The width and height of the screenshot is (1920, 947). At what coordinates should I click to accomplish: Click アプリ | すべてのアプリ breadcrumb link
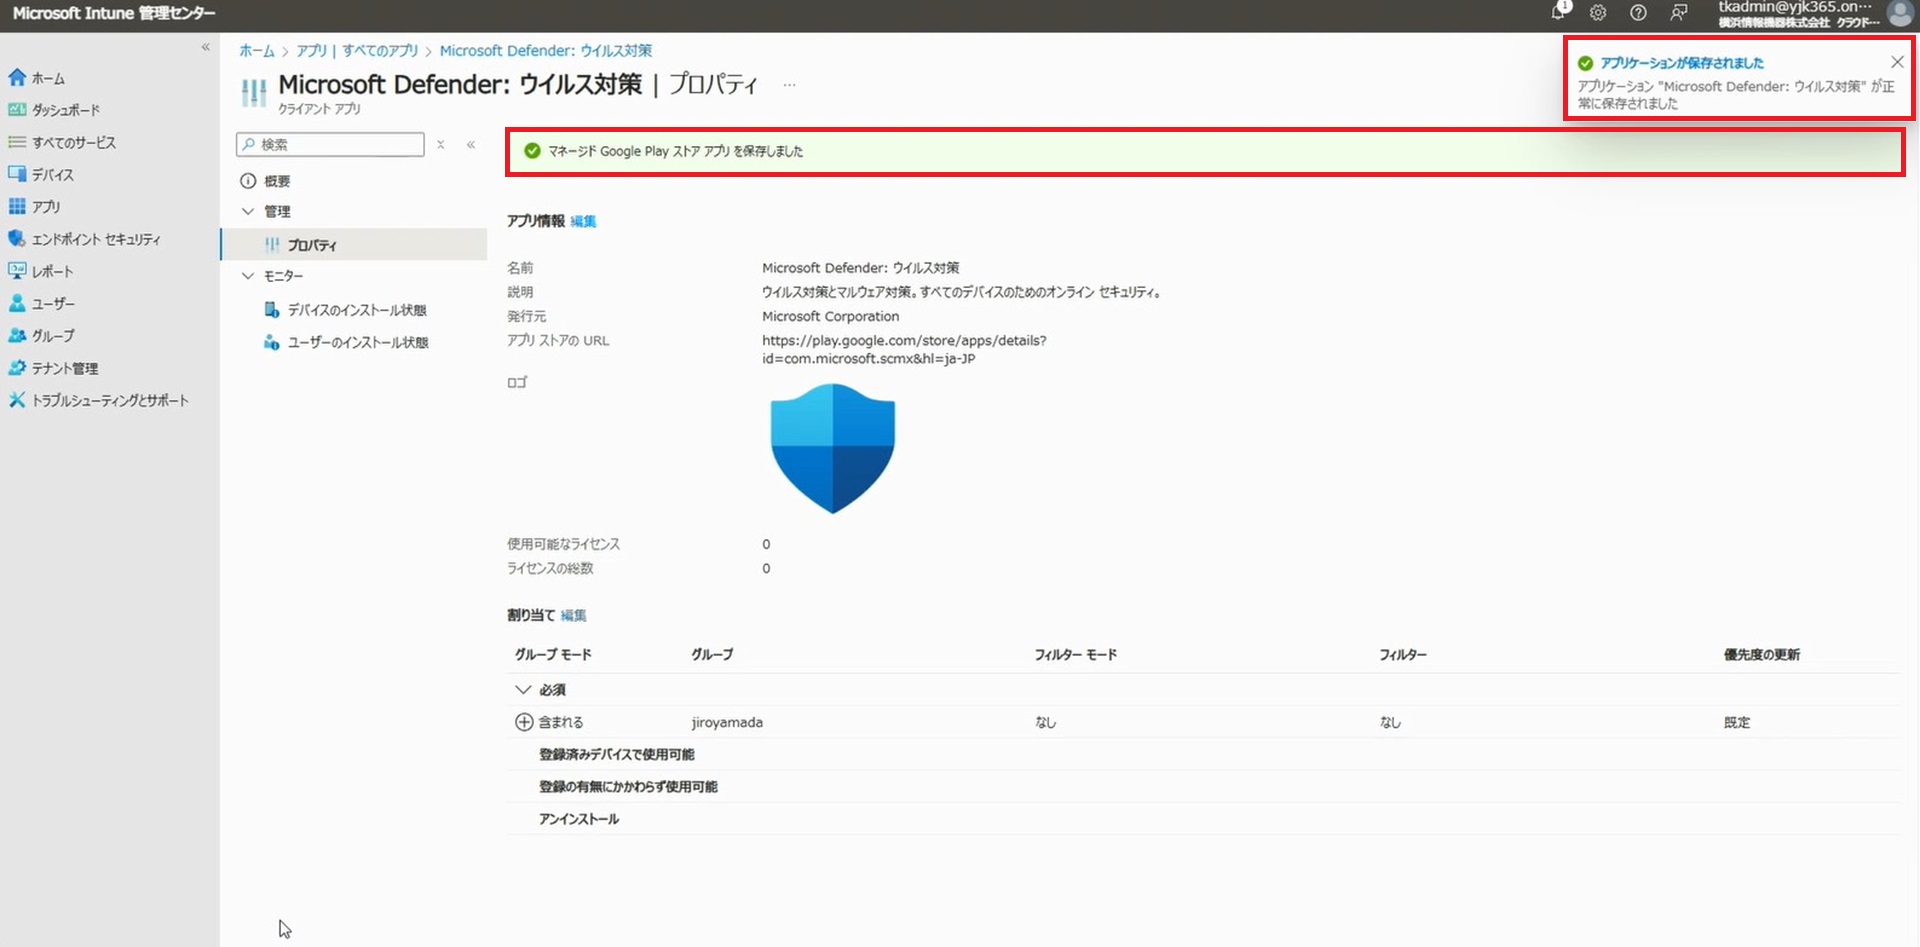pos(357,50)
